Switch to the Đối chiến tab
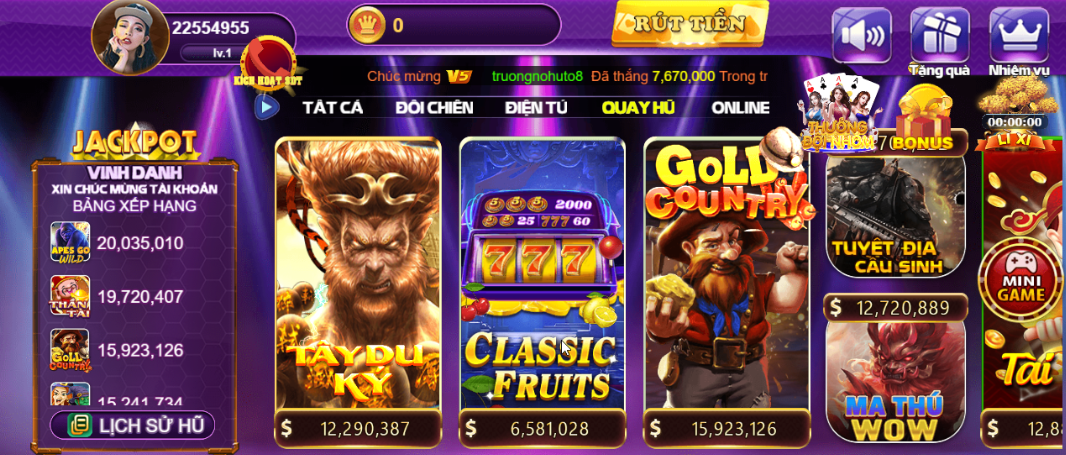The height and width of the screenshot is (455, 1066). pos(434,107)
